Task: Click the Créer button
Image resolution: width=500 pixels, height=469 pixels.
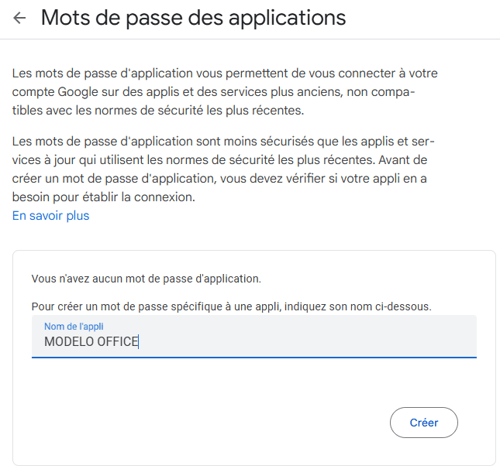Action: coord(424,422)
